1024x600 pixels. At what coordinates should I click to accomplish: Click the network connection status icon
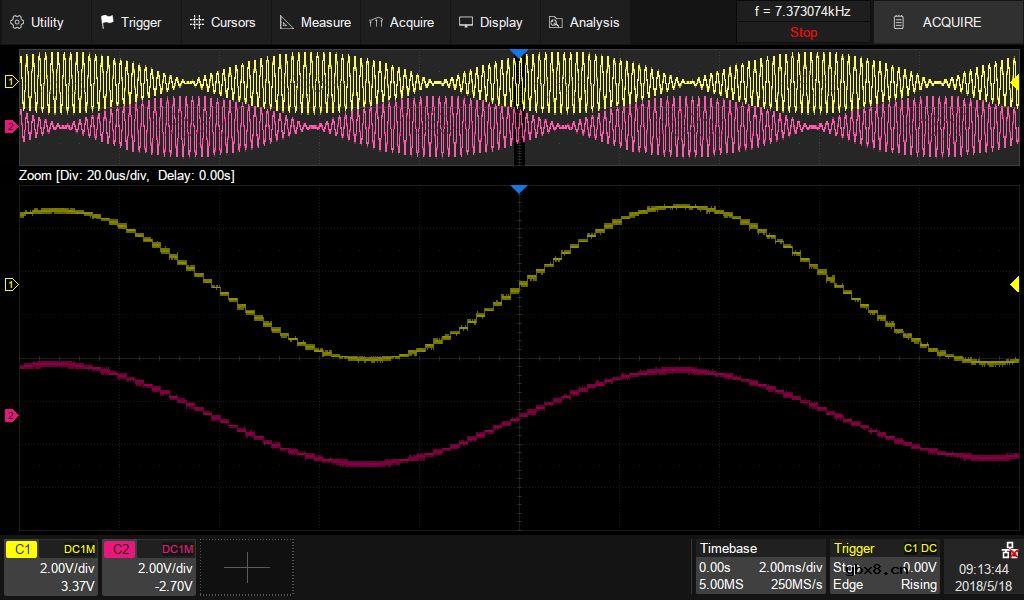coord(1009,550)
